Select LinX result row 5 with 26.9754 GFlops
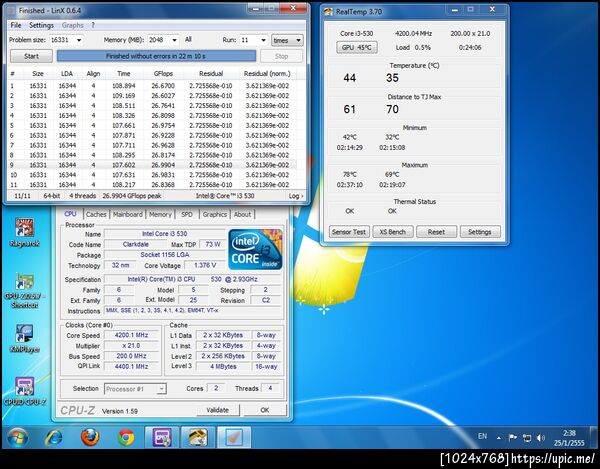 point(152,125)
